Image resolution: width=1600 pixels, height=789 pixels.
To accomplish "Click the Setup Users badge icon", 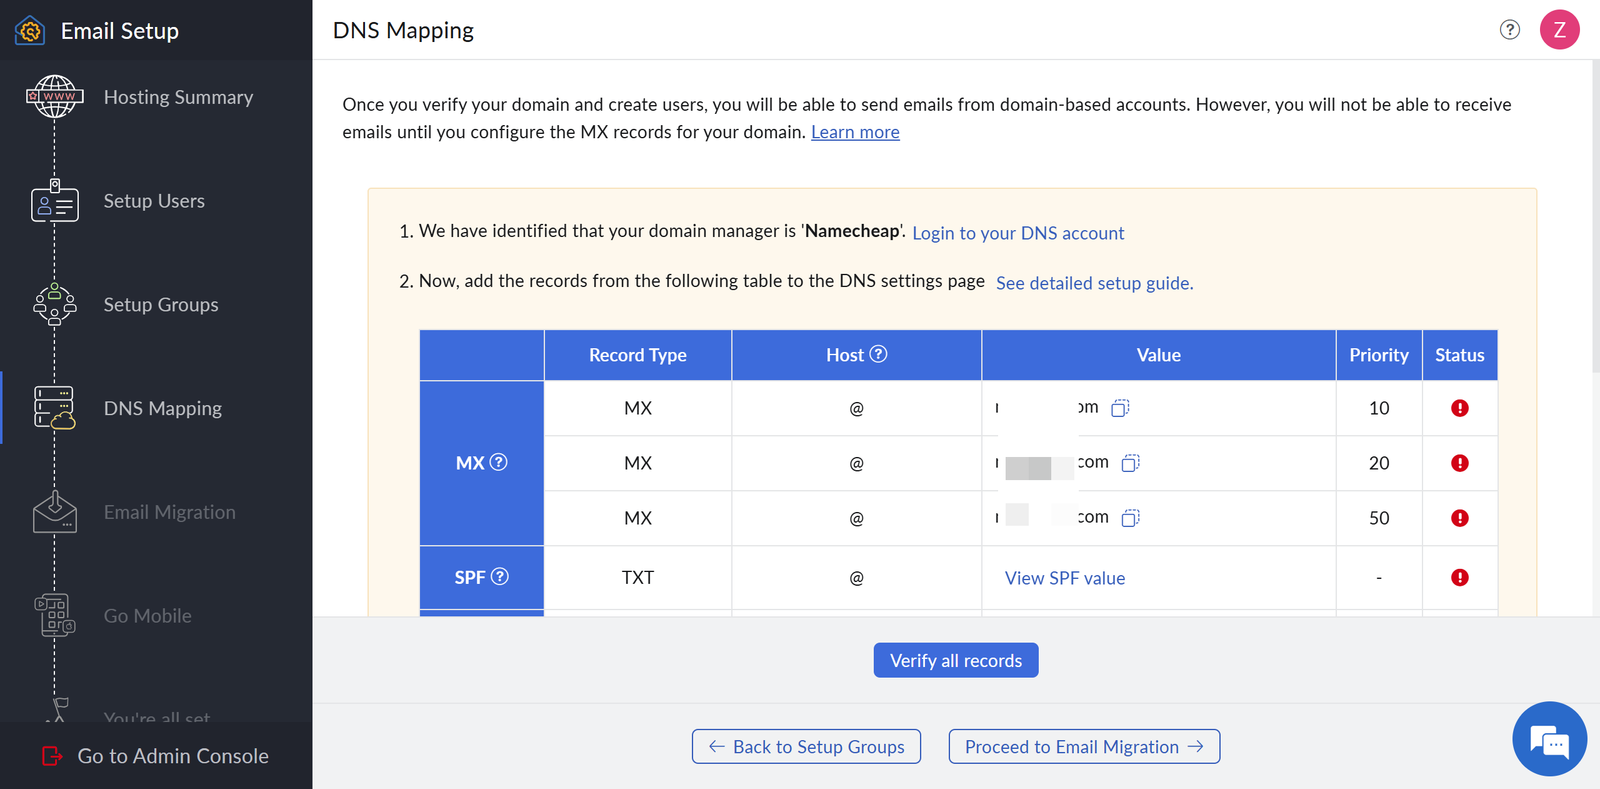I will (55, 201).
